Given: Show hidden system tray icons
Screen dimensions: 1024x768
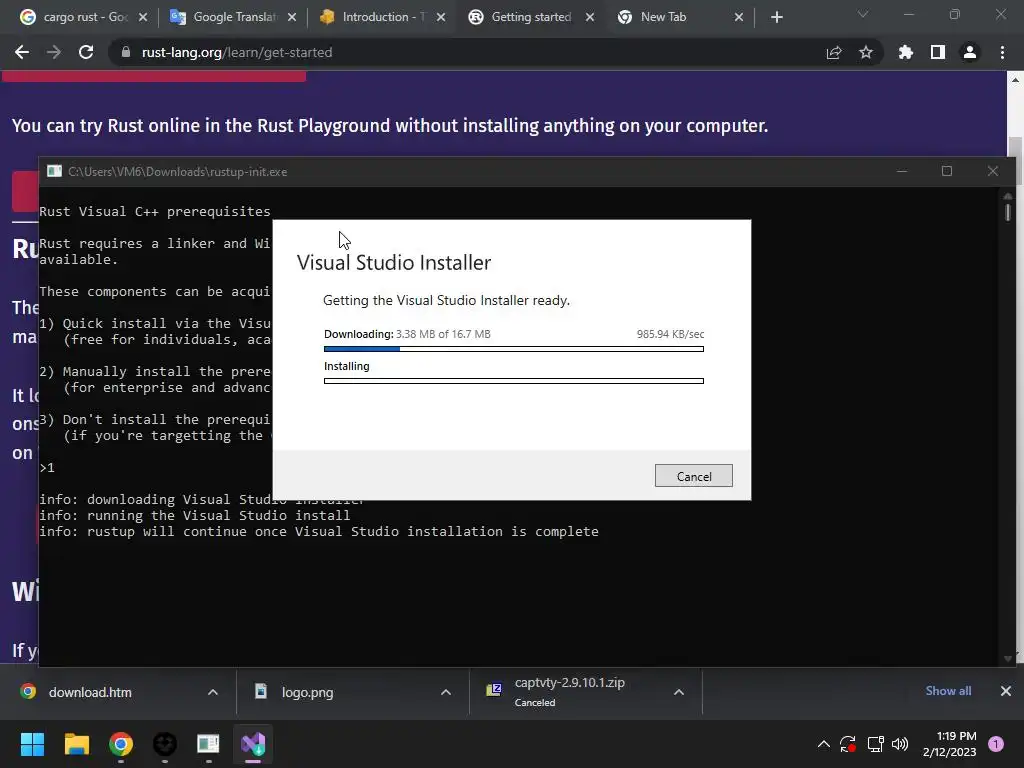Looking at the screenshot, I should (x=824, y=744).
